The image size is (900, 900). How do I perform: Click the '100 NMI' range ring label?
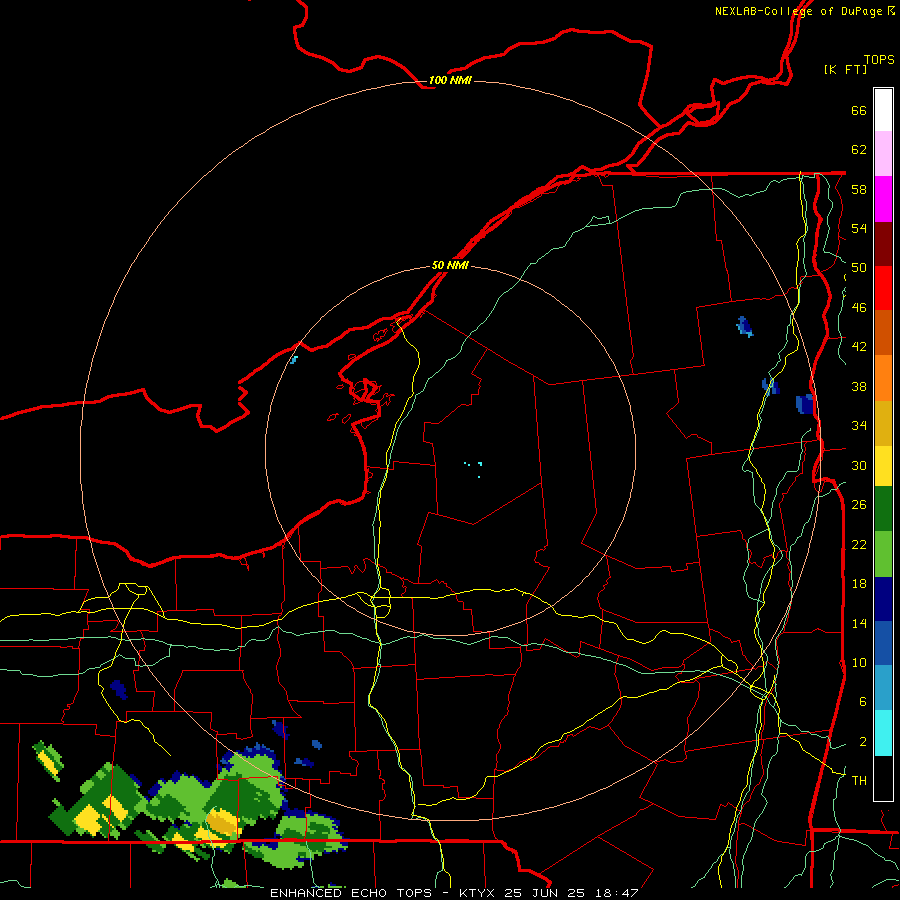point(450,80)
